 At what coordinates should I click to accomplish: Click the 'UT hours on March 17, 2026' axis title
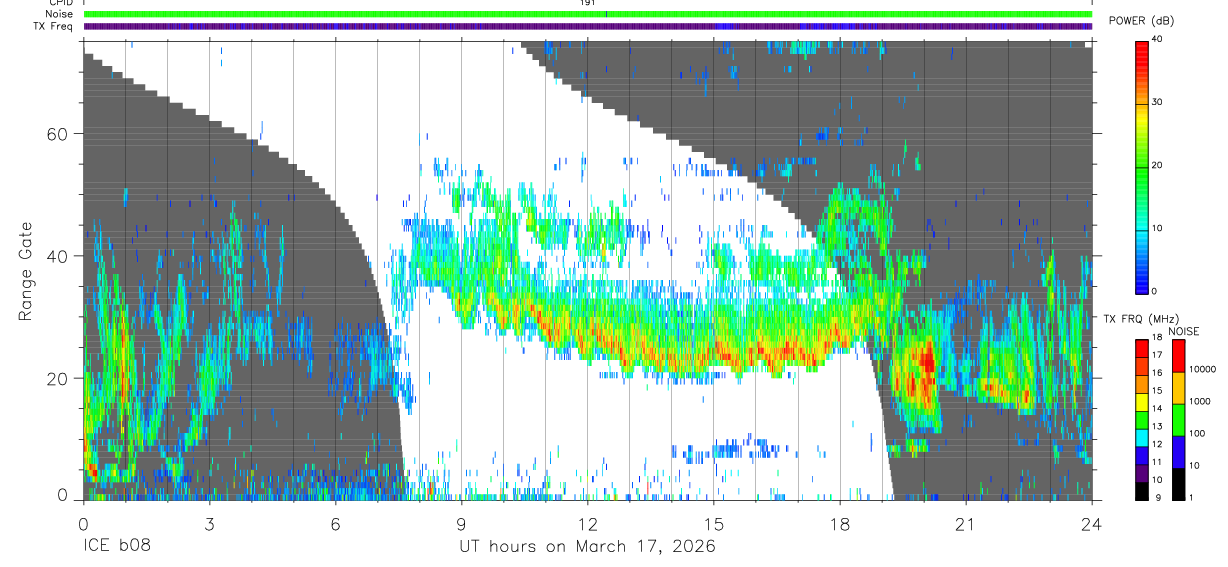(x=587, y=547)
